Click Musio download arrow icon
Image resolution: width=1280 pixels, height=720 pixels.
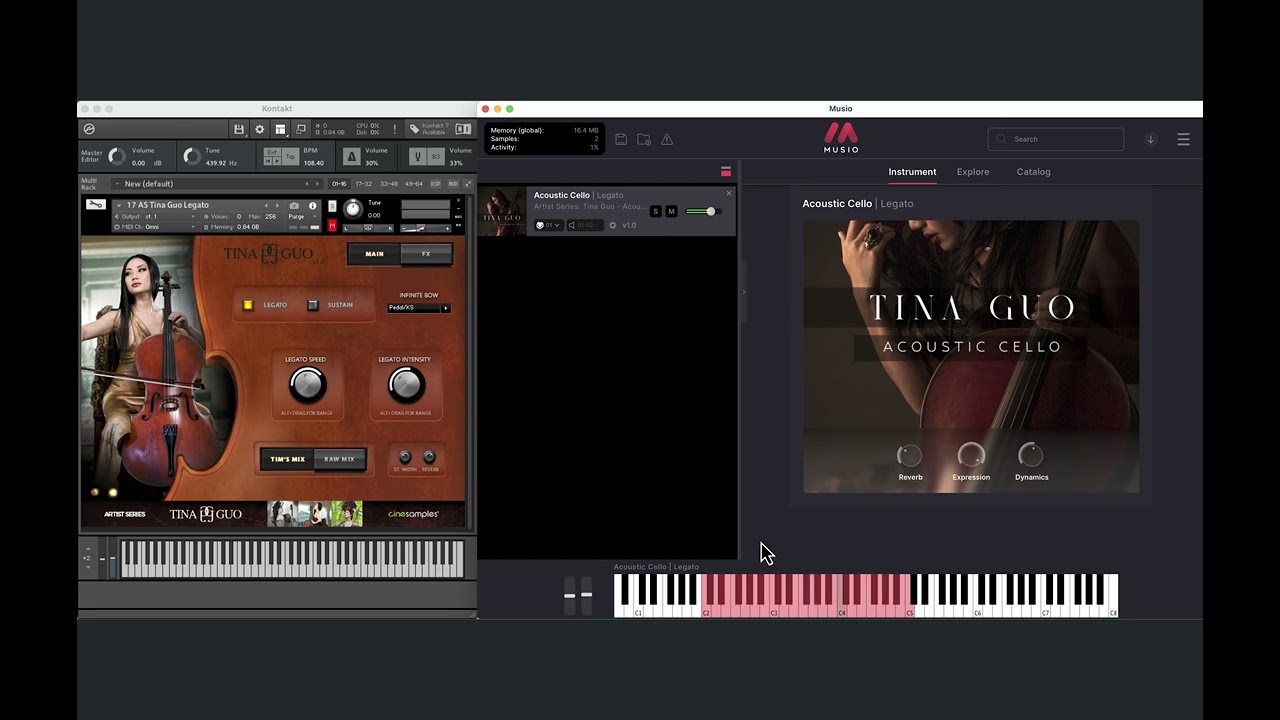(x=1151, y=139)
